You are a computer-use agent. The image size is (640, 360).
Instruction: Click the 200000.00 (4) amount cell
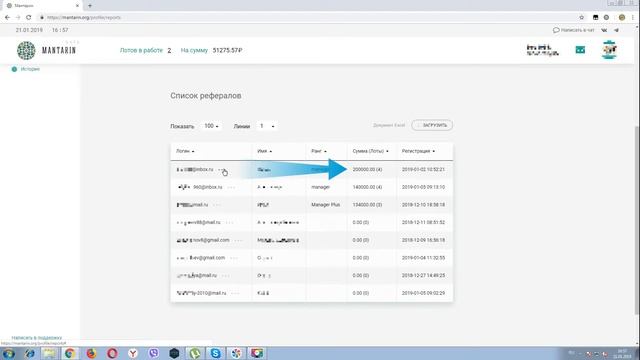point(367,169)
